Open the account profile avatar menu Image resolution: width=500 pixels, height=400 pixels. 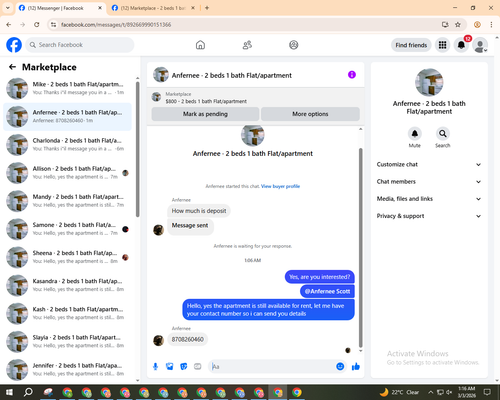(480, 45)
